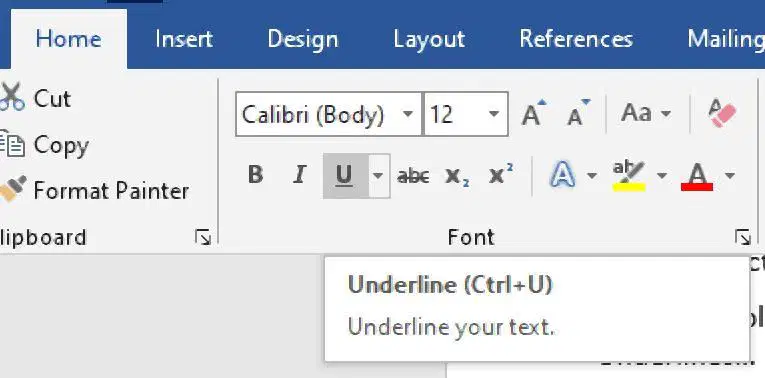The width and height of the screenshot is (765, 378).
Task: Expand the underline style dropdown arrow
Action: pos(379,176)
